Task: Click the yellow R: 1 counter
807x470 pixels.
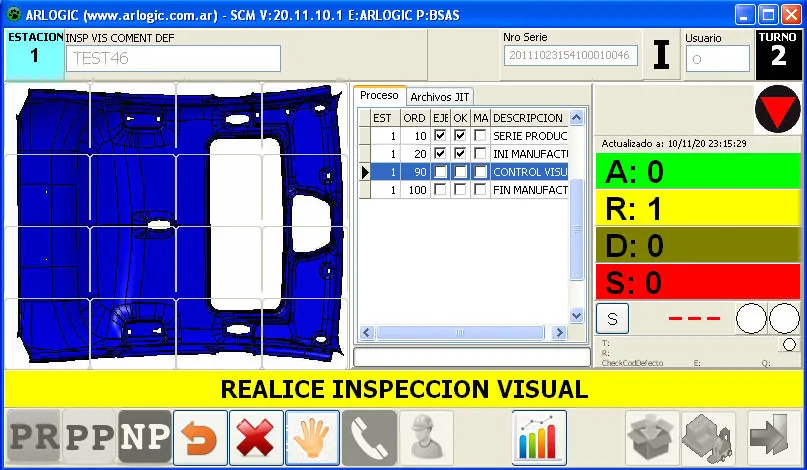Action: click(x=698, y=208)
